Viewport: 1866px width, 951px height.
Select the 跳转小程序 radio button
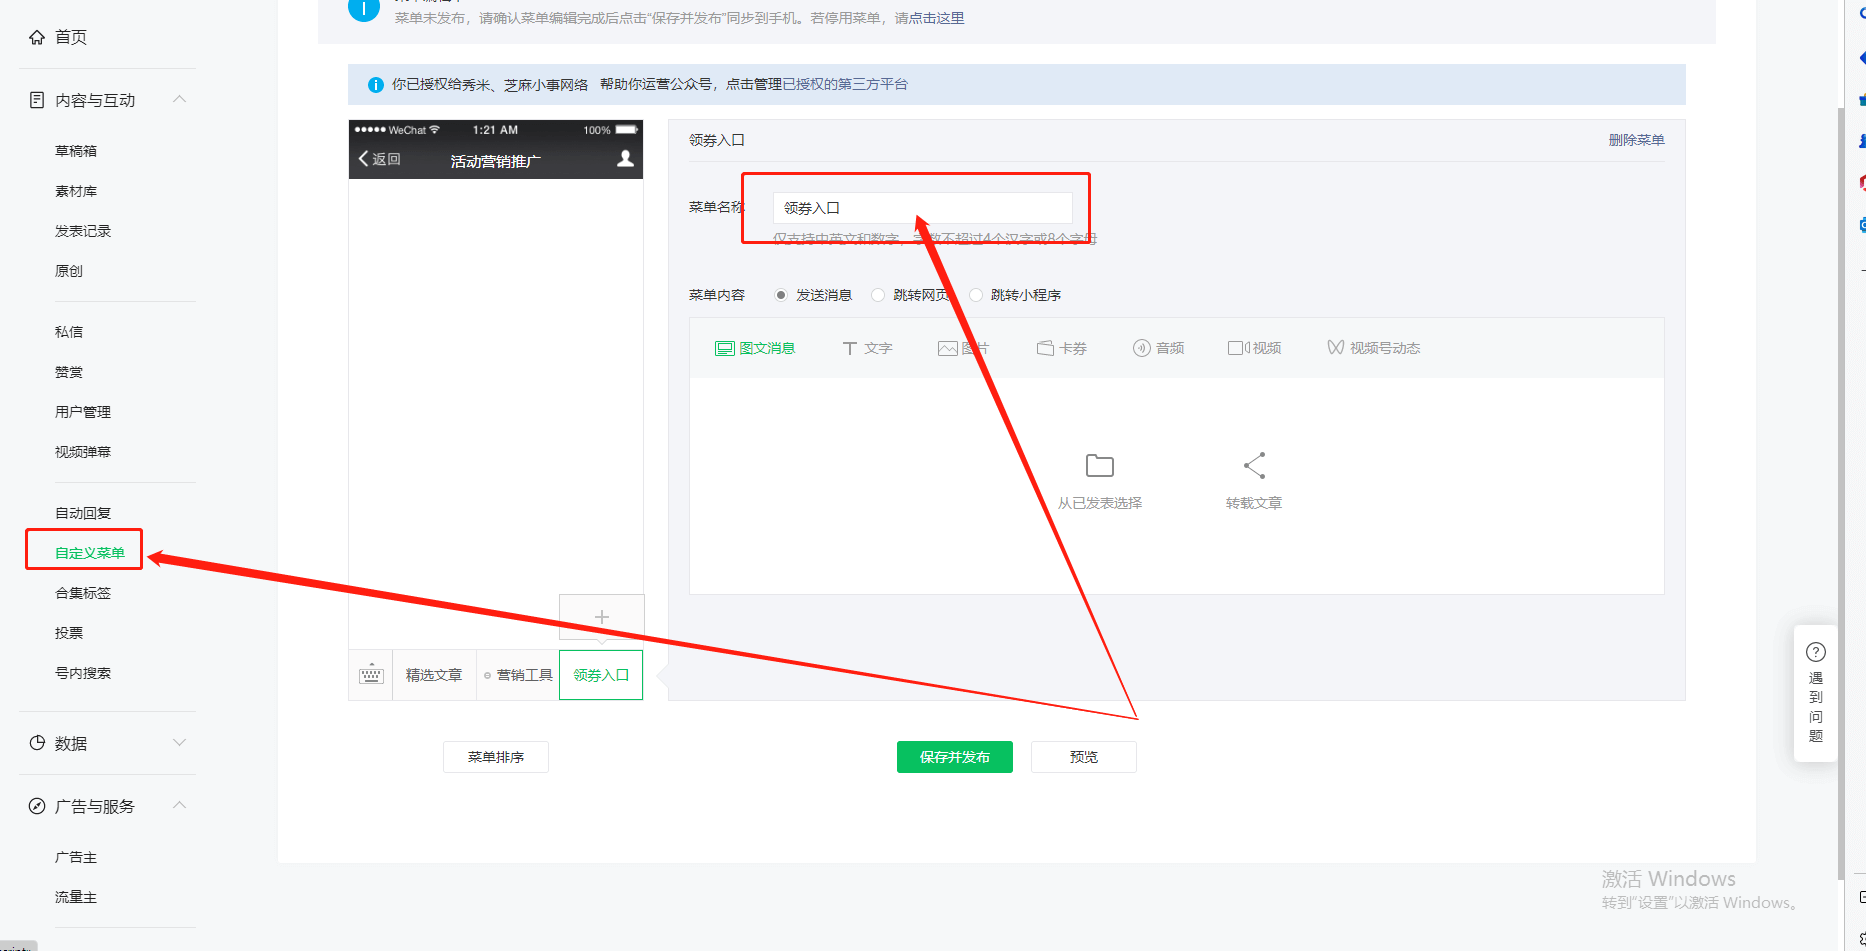(x=976, y=295)
